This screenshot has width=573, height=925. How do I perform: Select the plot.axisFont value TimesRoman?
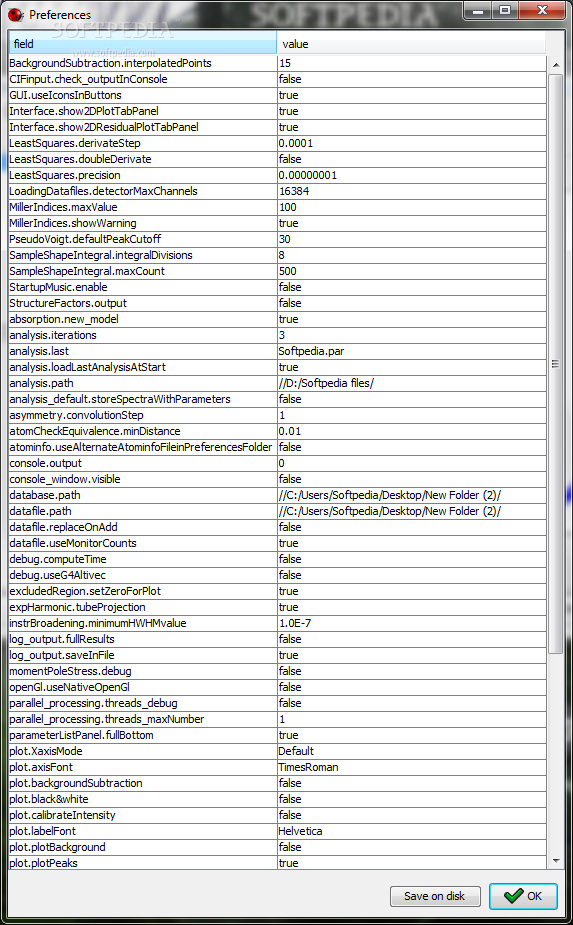pyautogui.click(x=411, y=767)
